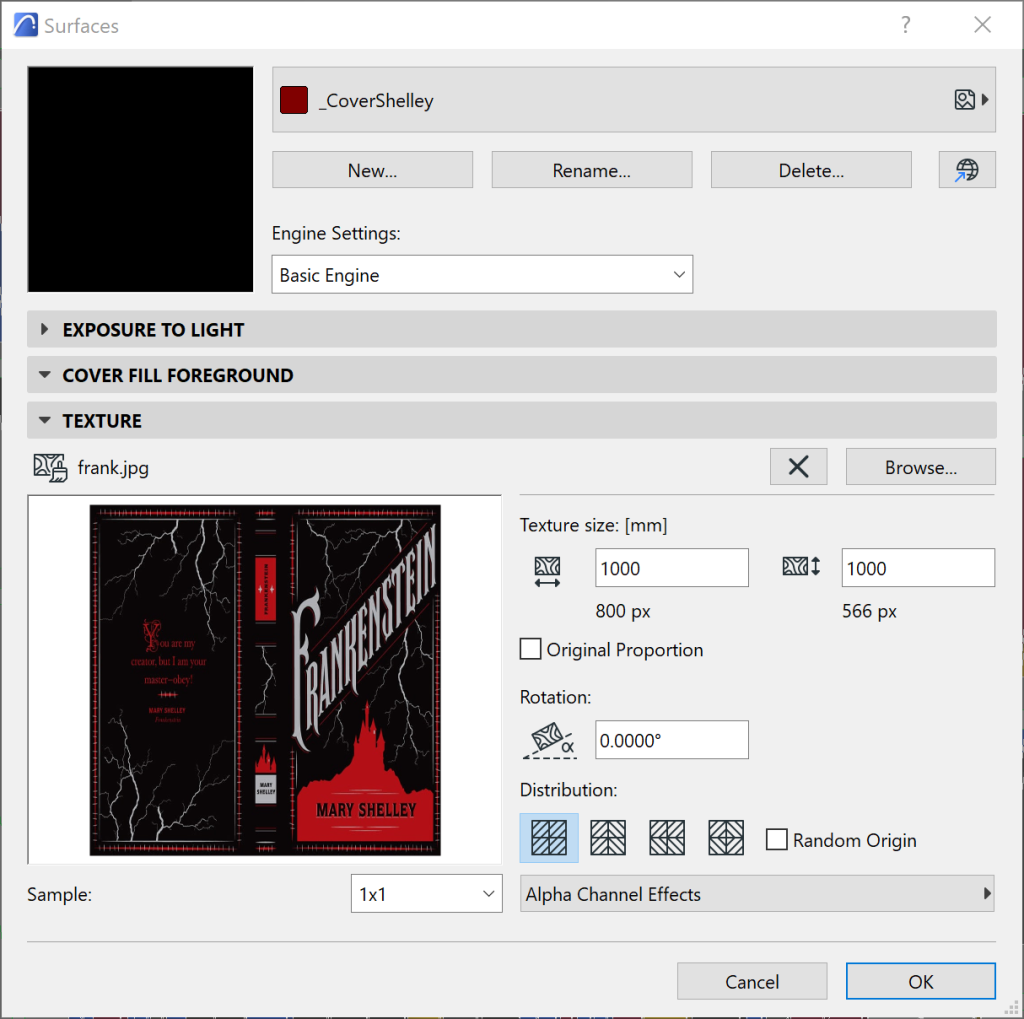Open the Sample 1x1 dropdown
Image resolution: width=1024 pixels, height=1019 pixels.
426,893
